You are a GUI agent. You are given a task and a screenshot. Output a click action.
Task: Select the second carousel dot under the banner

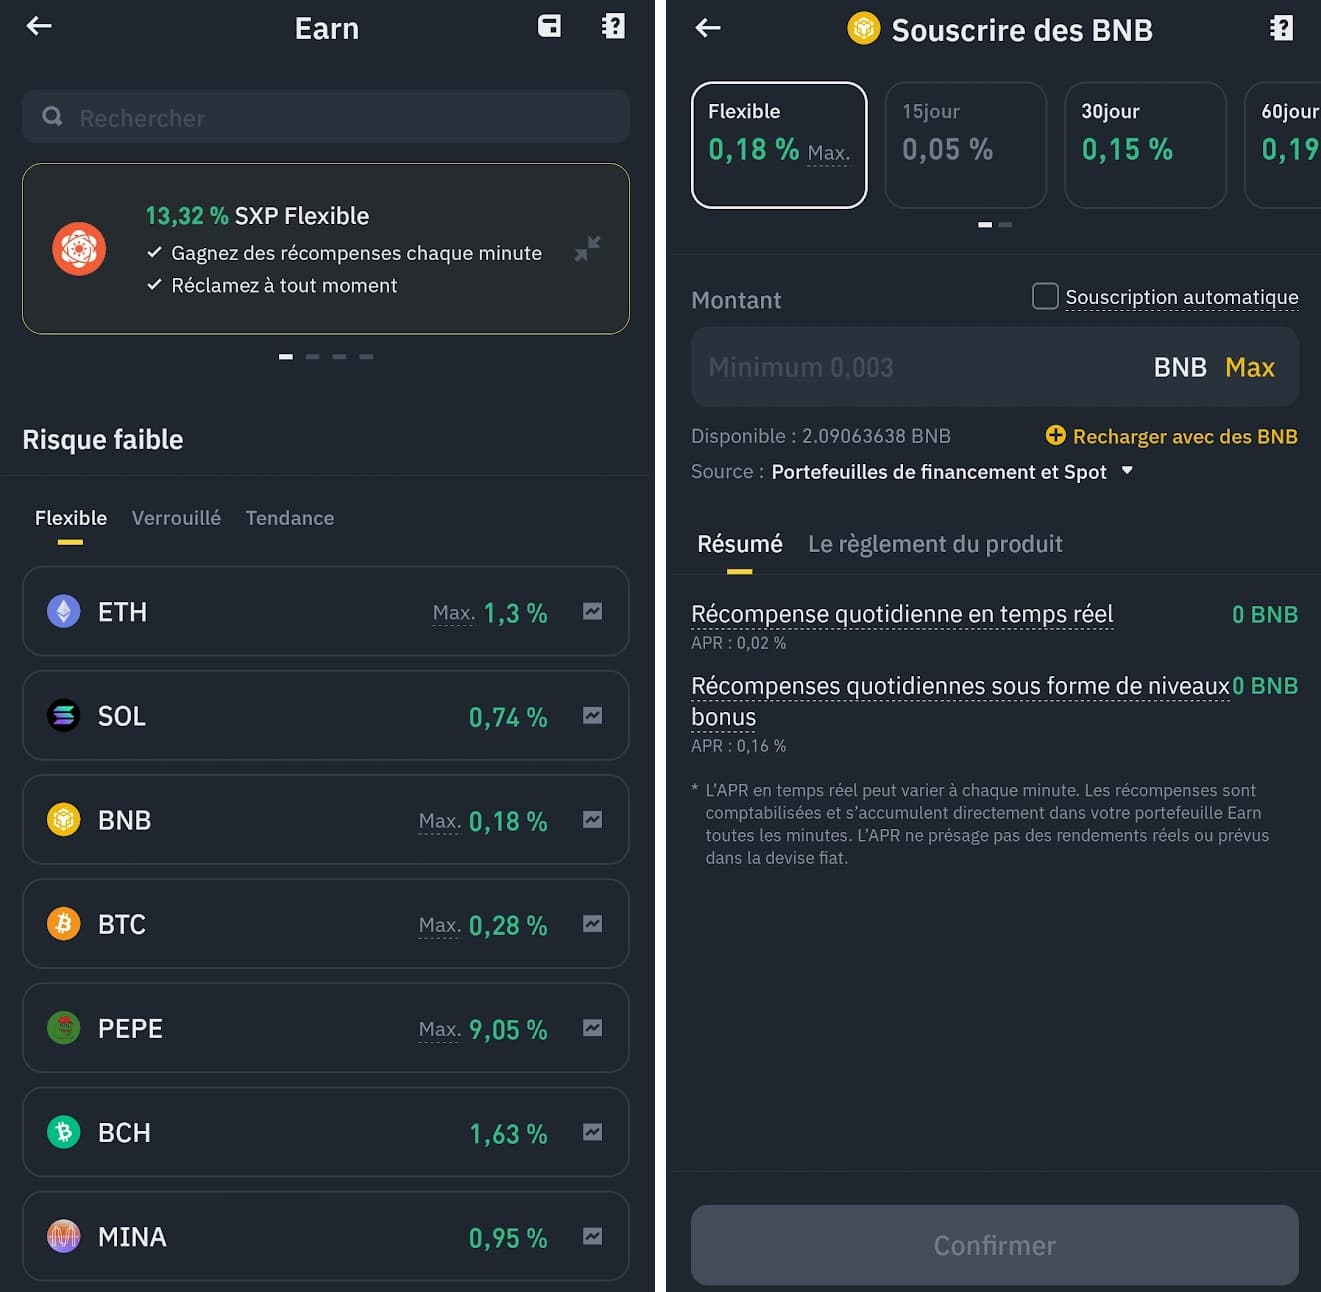(313, 356)
